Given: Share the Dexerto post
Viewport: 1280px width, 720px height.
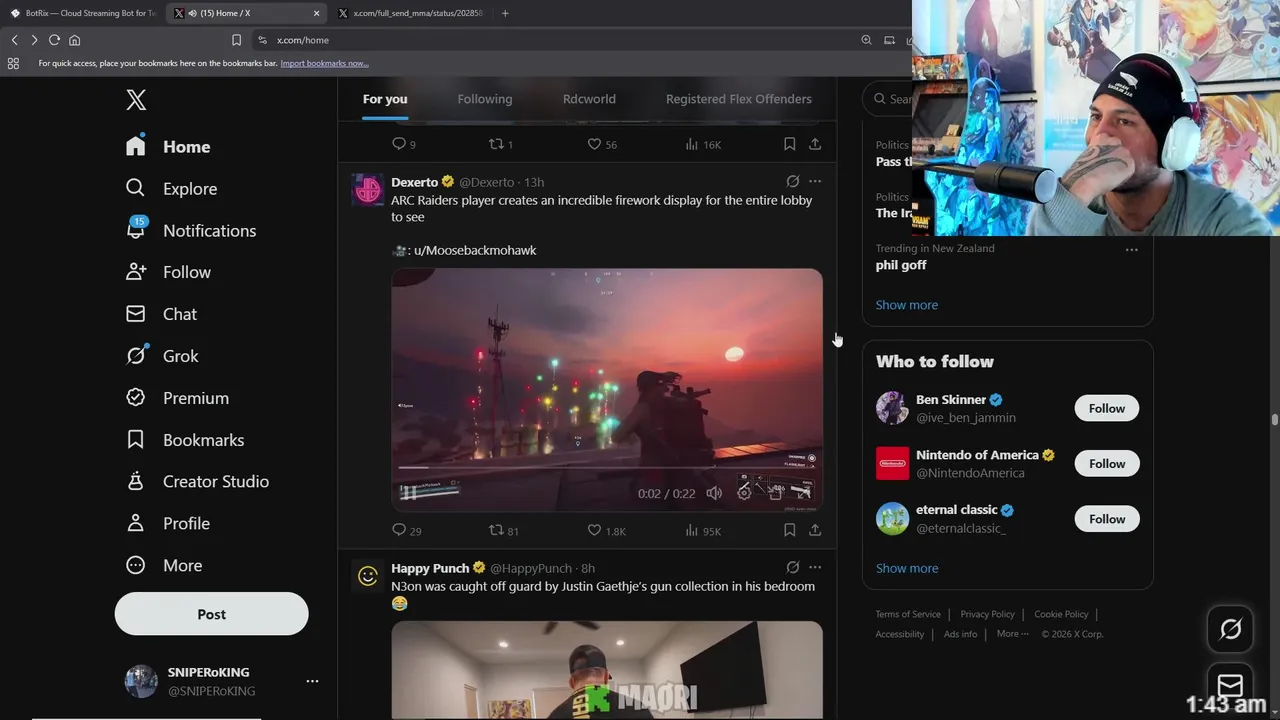Looking at the screenshot, I should pyautogui.click(x=815, y=530).
